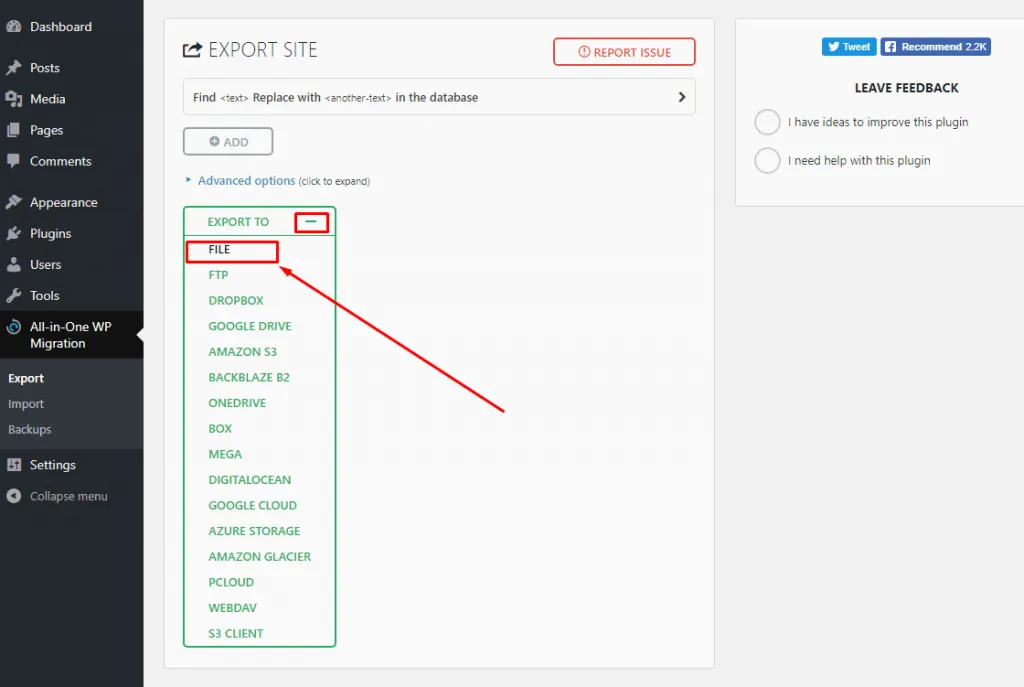The image size is (1024, 687).
Task: Choose BACKBLAZE B2 export option
Action: [249, 377]
